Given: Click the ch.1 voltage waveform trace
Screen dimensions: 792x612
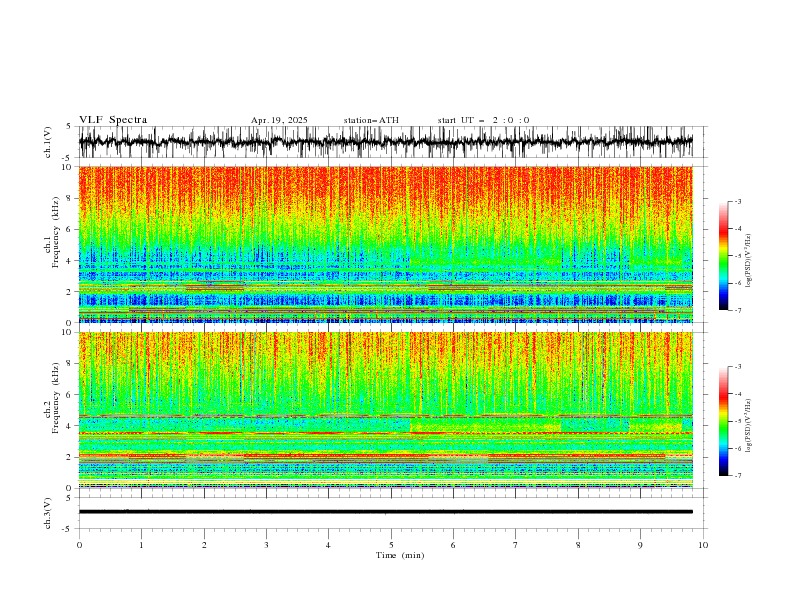Looking at the screenshot, I should coord(385,142).
